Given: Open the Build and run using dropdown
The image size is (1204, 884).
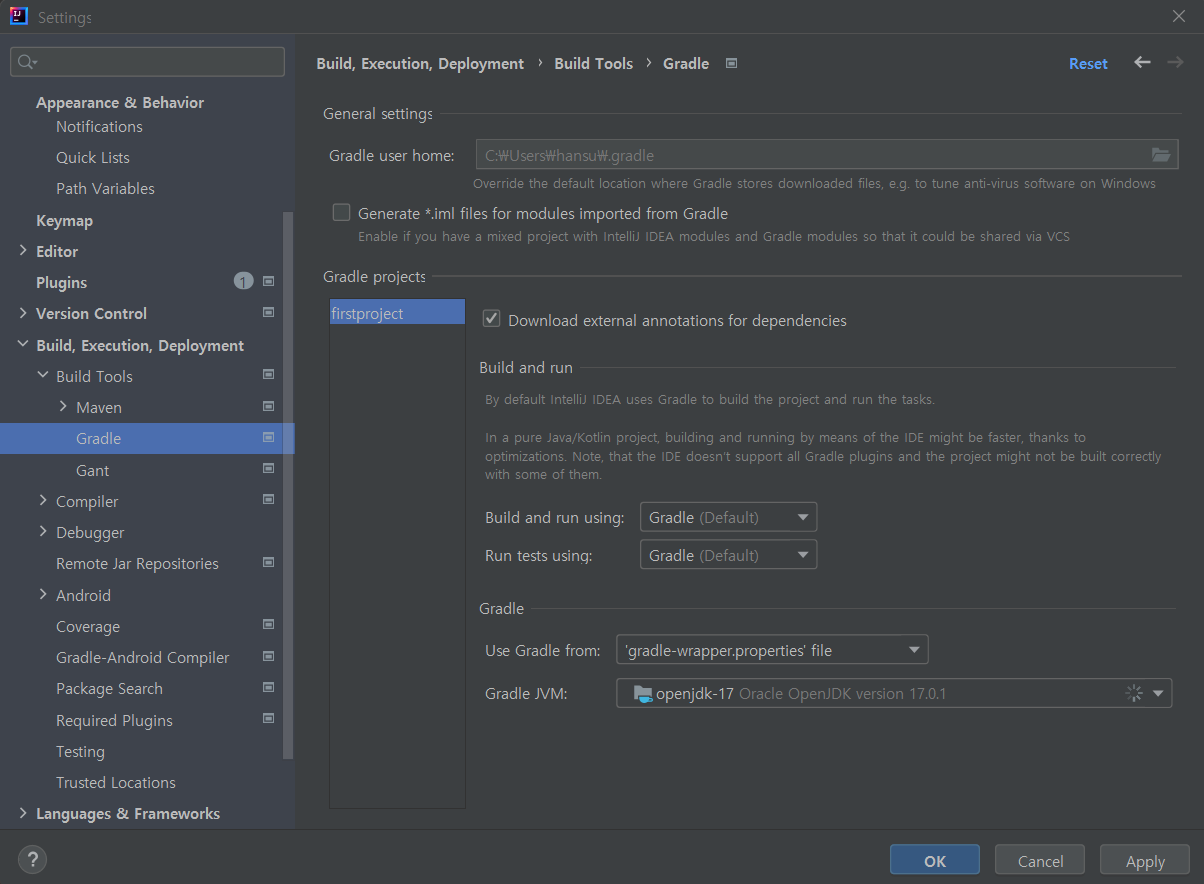Looking at the screenshot, I should click(x=729, y=517).
